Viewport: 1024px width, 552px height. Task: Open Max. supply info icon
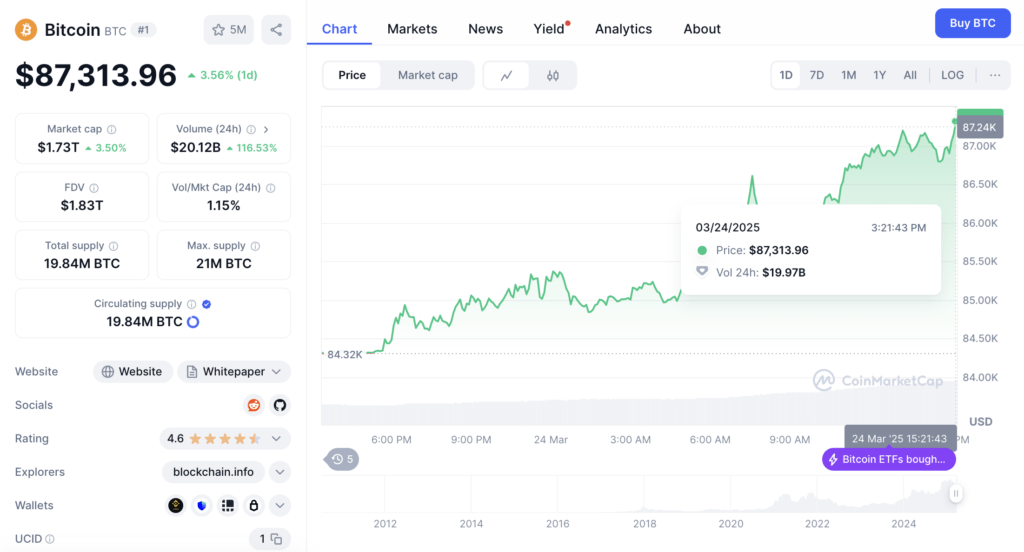pos(255,246)
